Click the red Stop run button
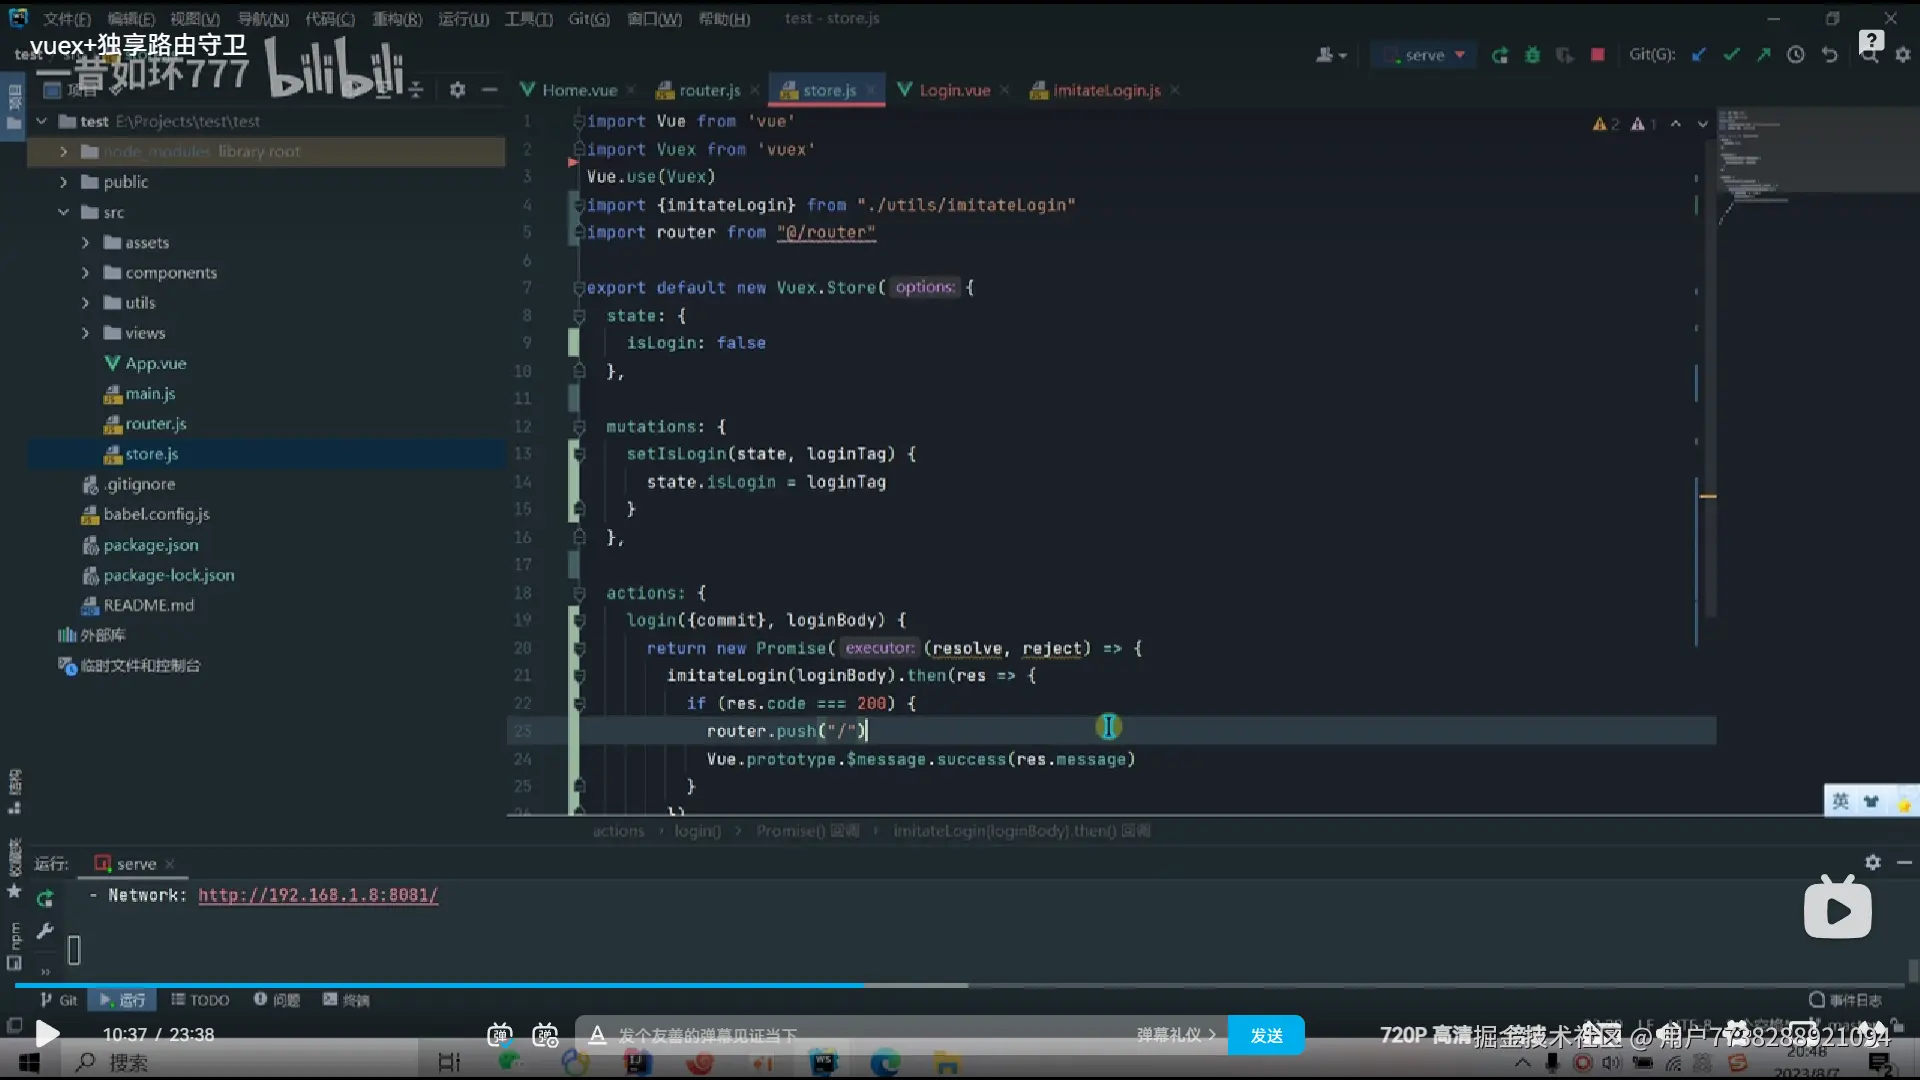1920x1080 pixels. 1598,55
